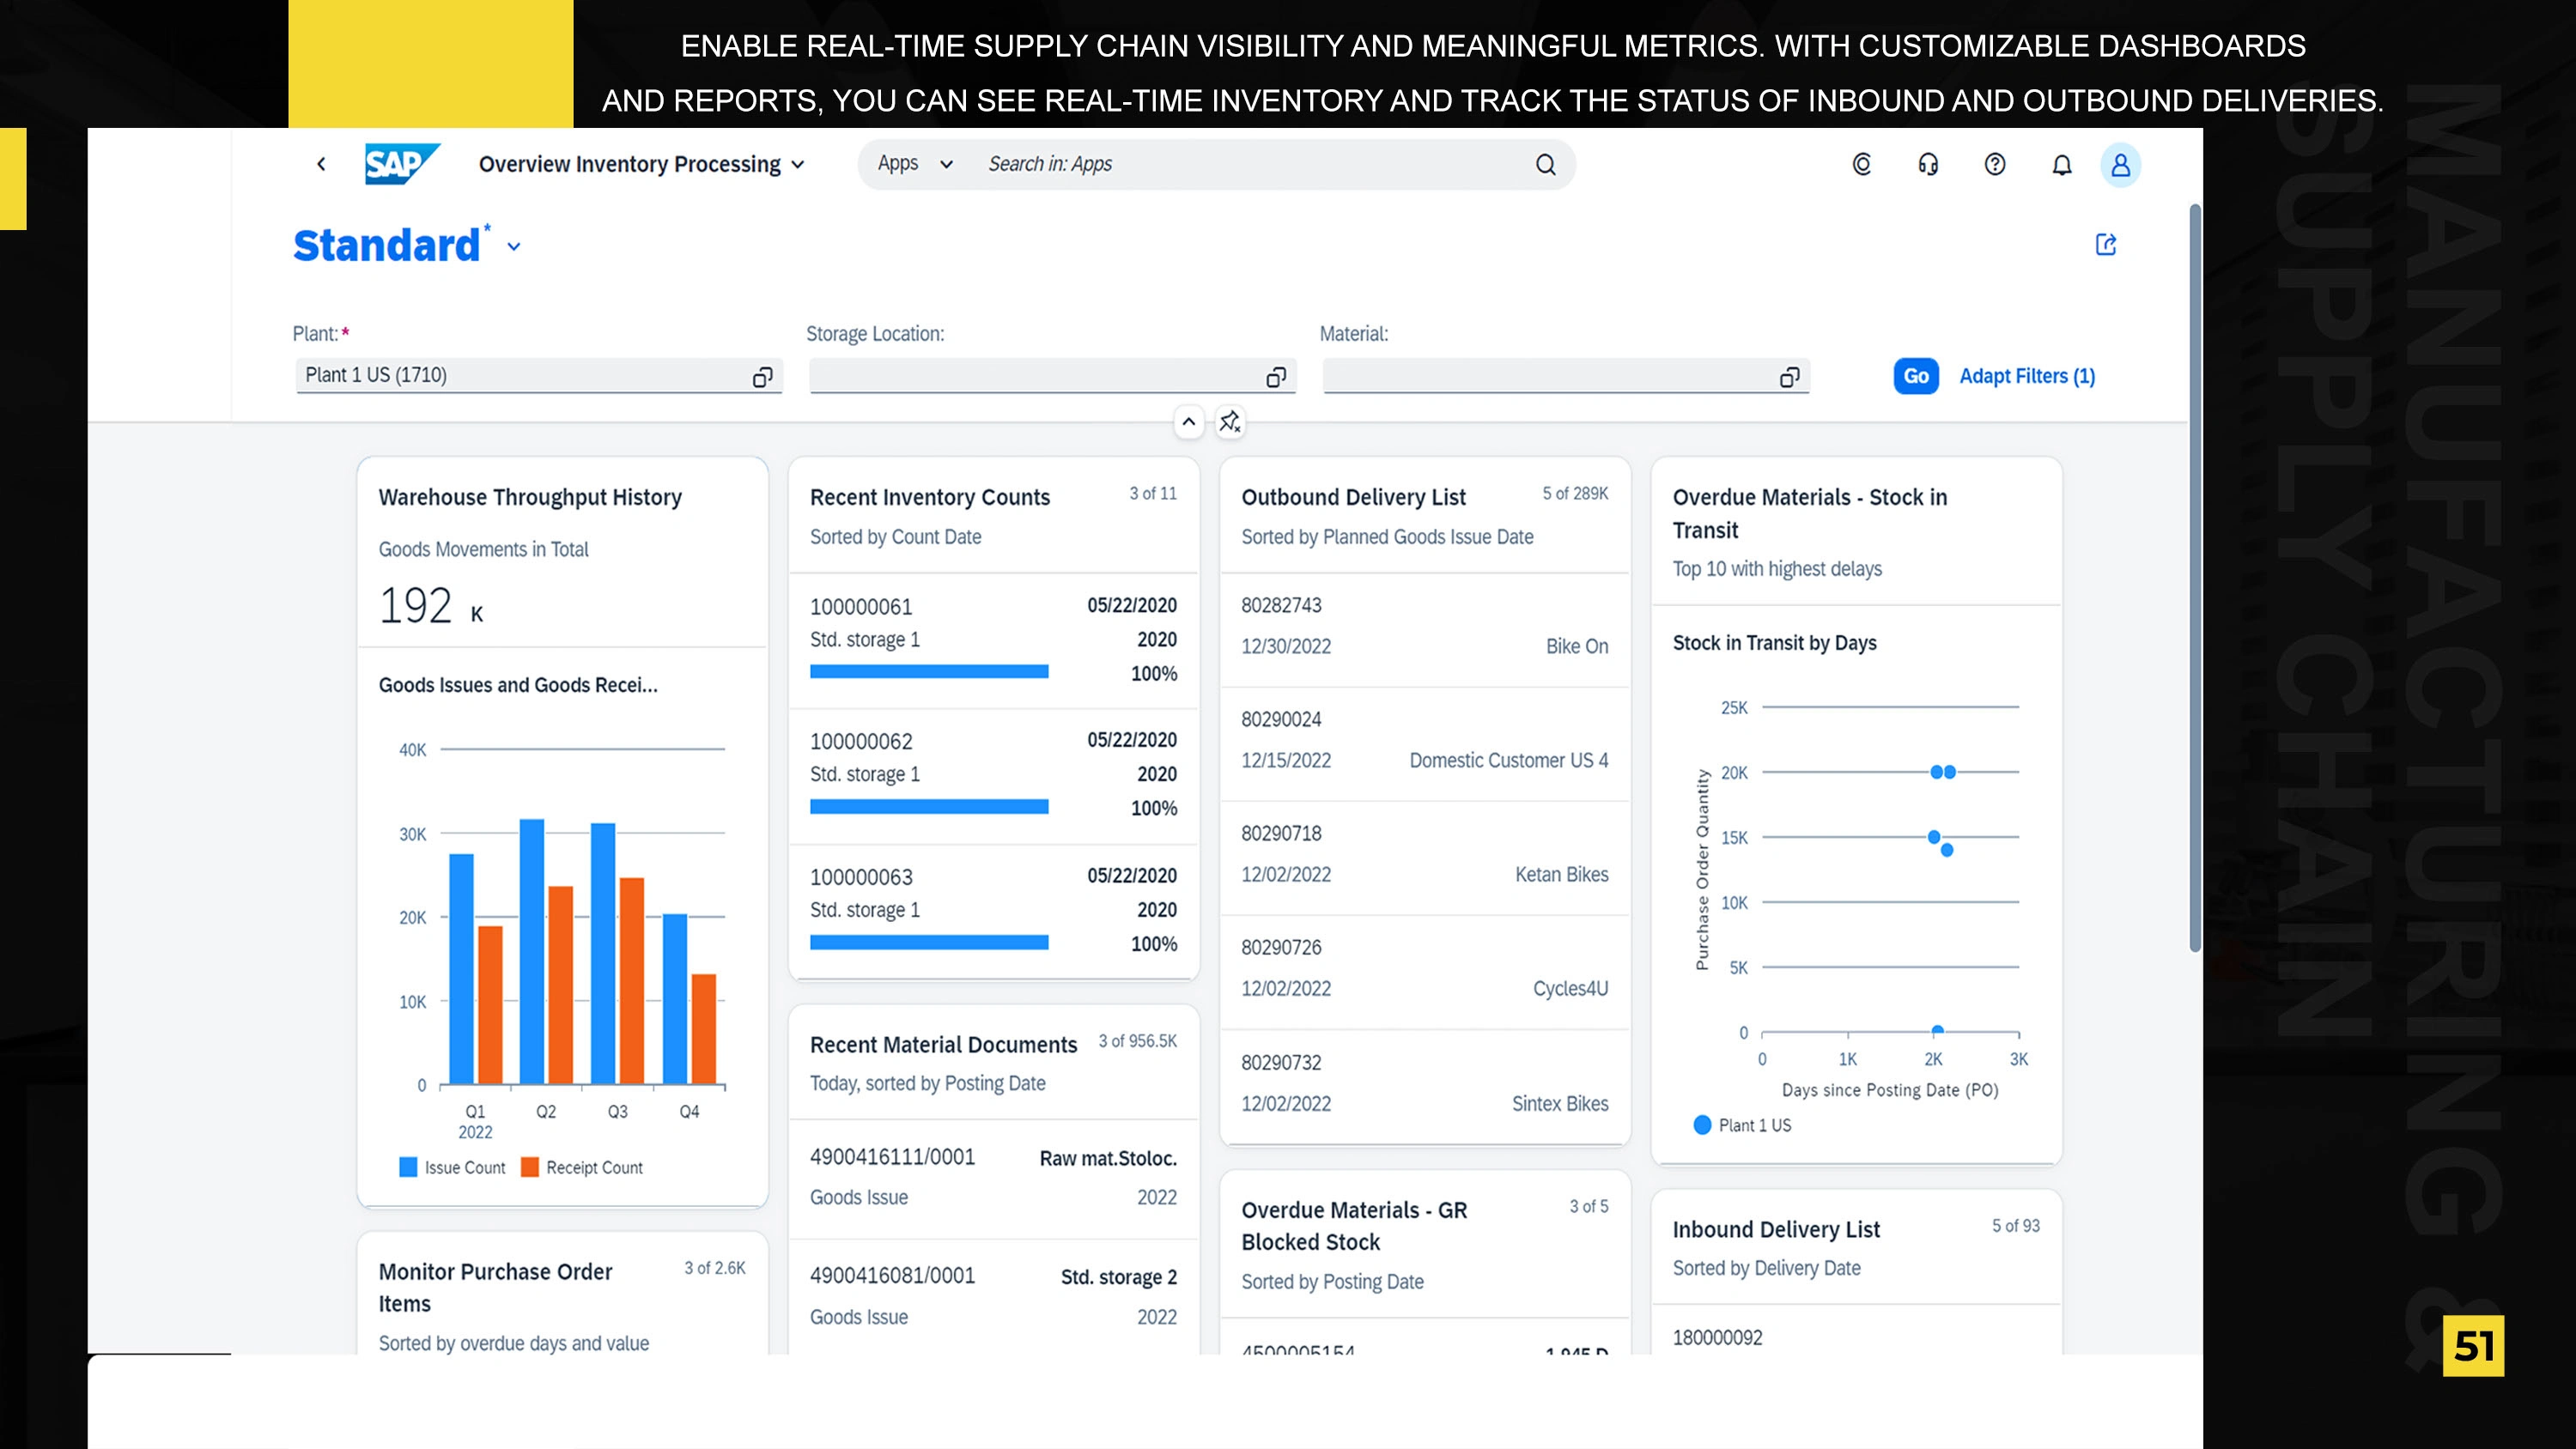Open the notifications bell

(2061, 164)
